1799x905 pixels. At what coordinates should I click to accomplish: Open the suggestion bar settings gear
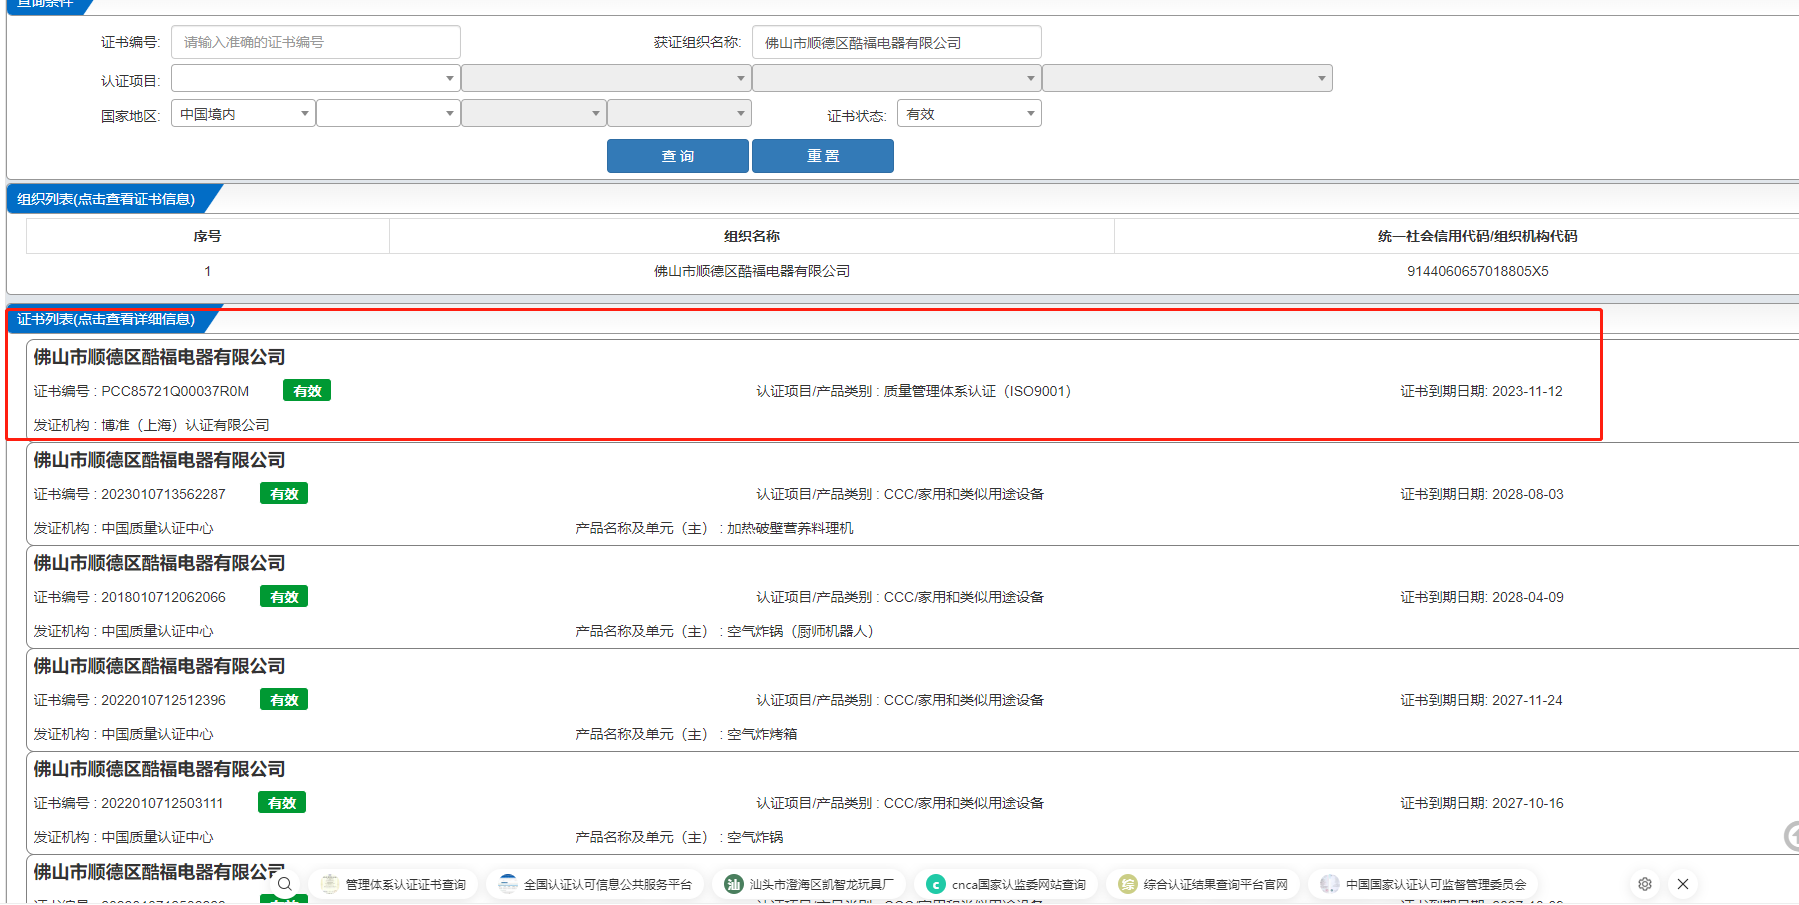pos(1645,884)
